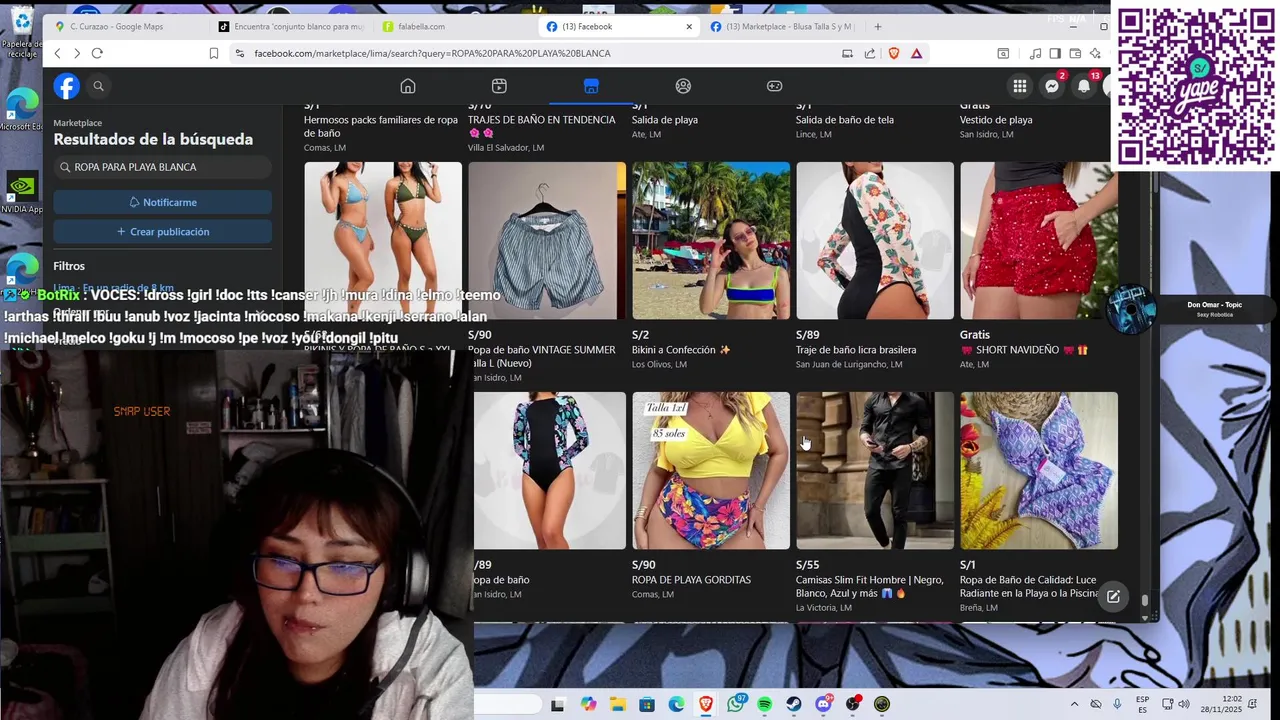This screenshot has width=1280, height=720.
Task: Open Brave Wallet icon
Action: (1075, 53)
